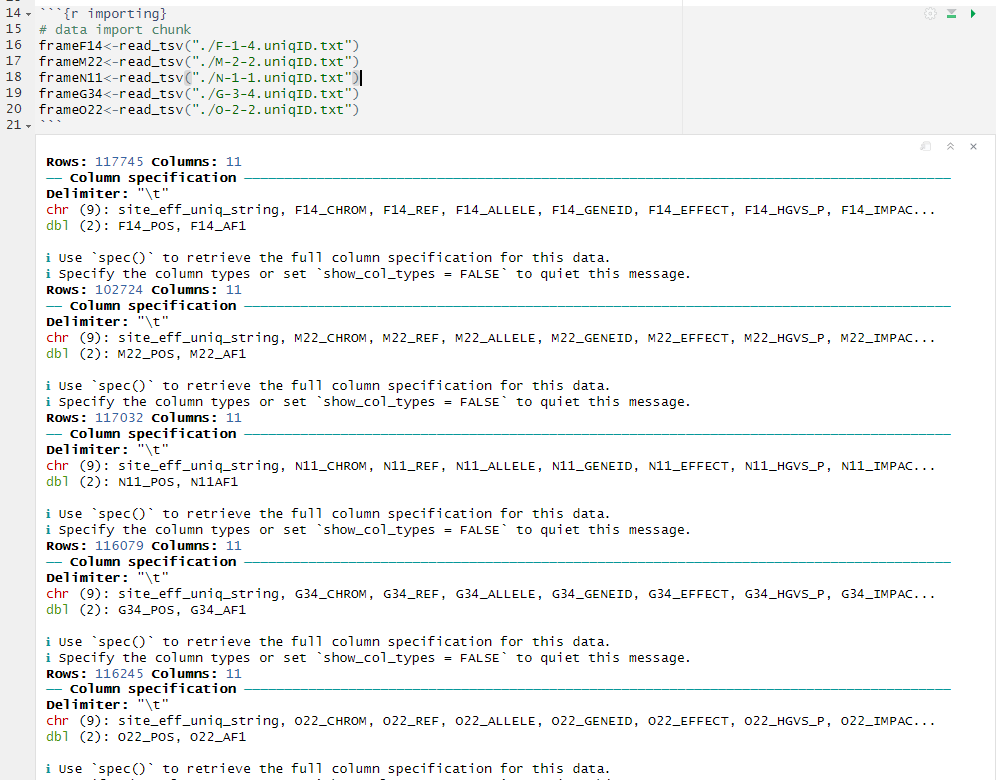
Task: Click the N11AF1 column name
Action: coord(214,481)
